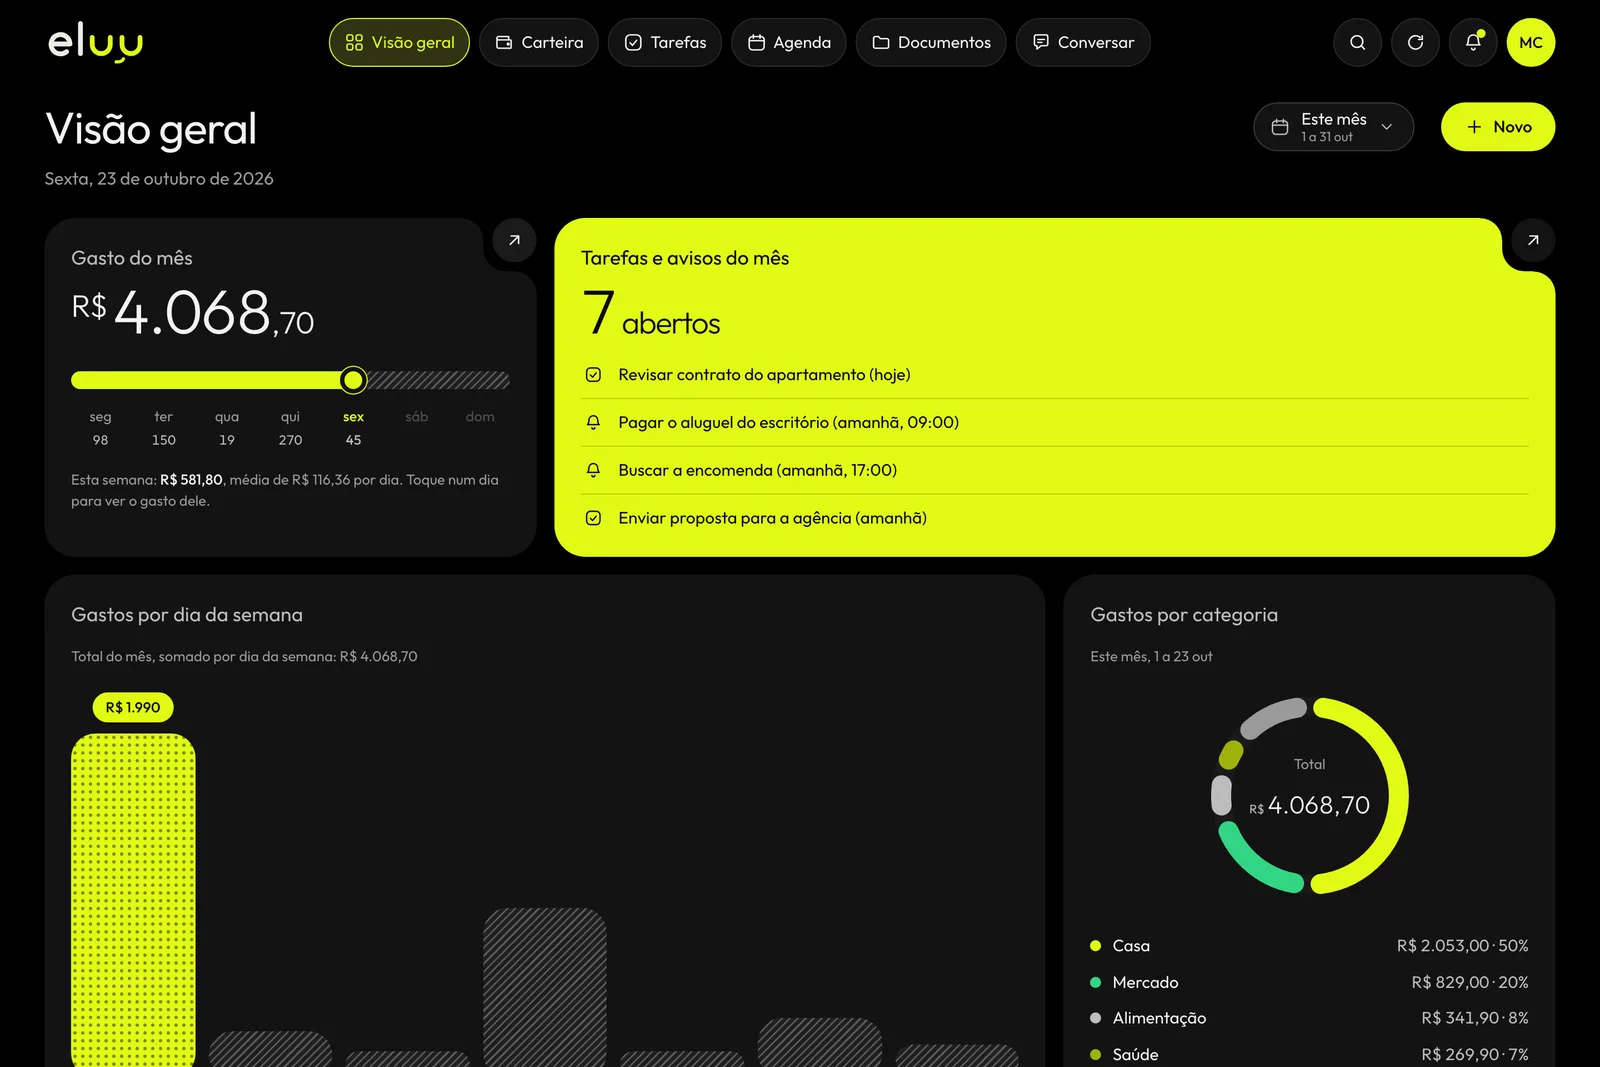The width and height of the screenshot is (1600, 1067).
Task: Click the monthly spend slider handle
Action: [353, 380]
